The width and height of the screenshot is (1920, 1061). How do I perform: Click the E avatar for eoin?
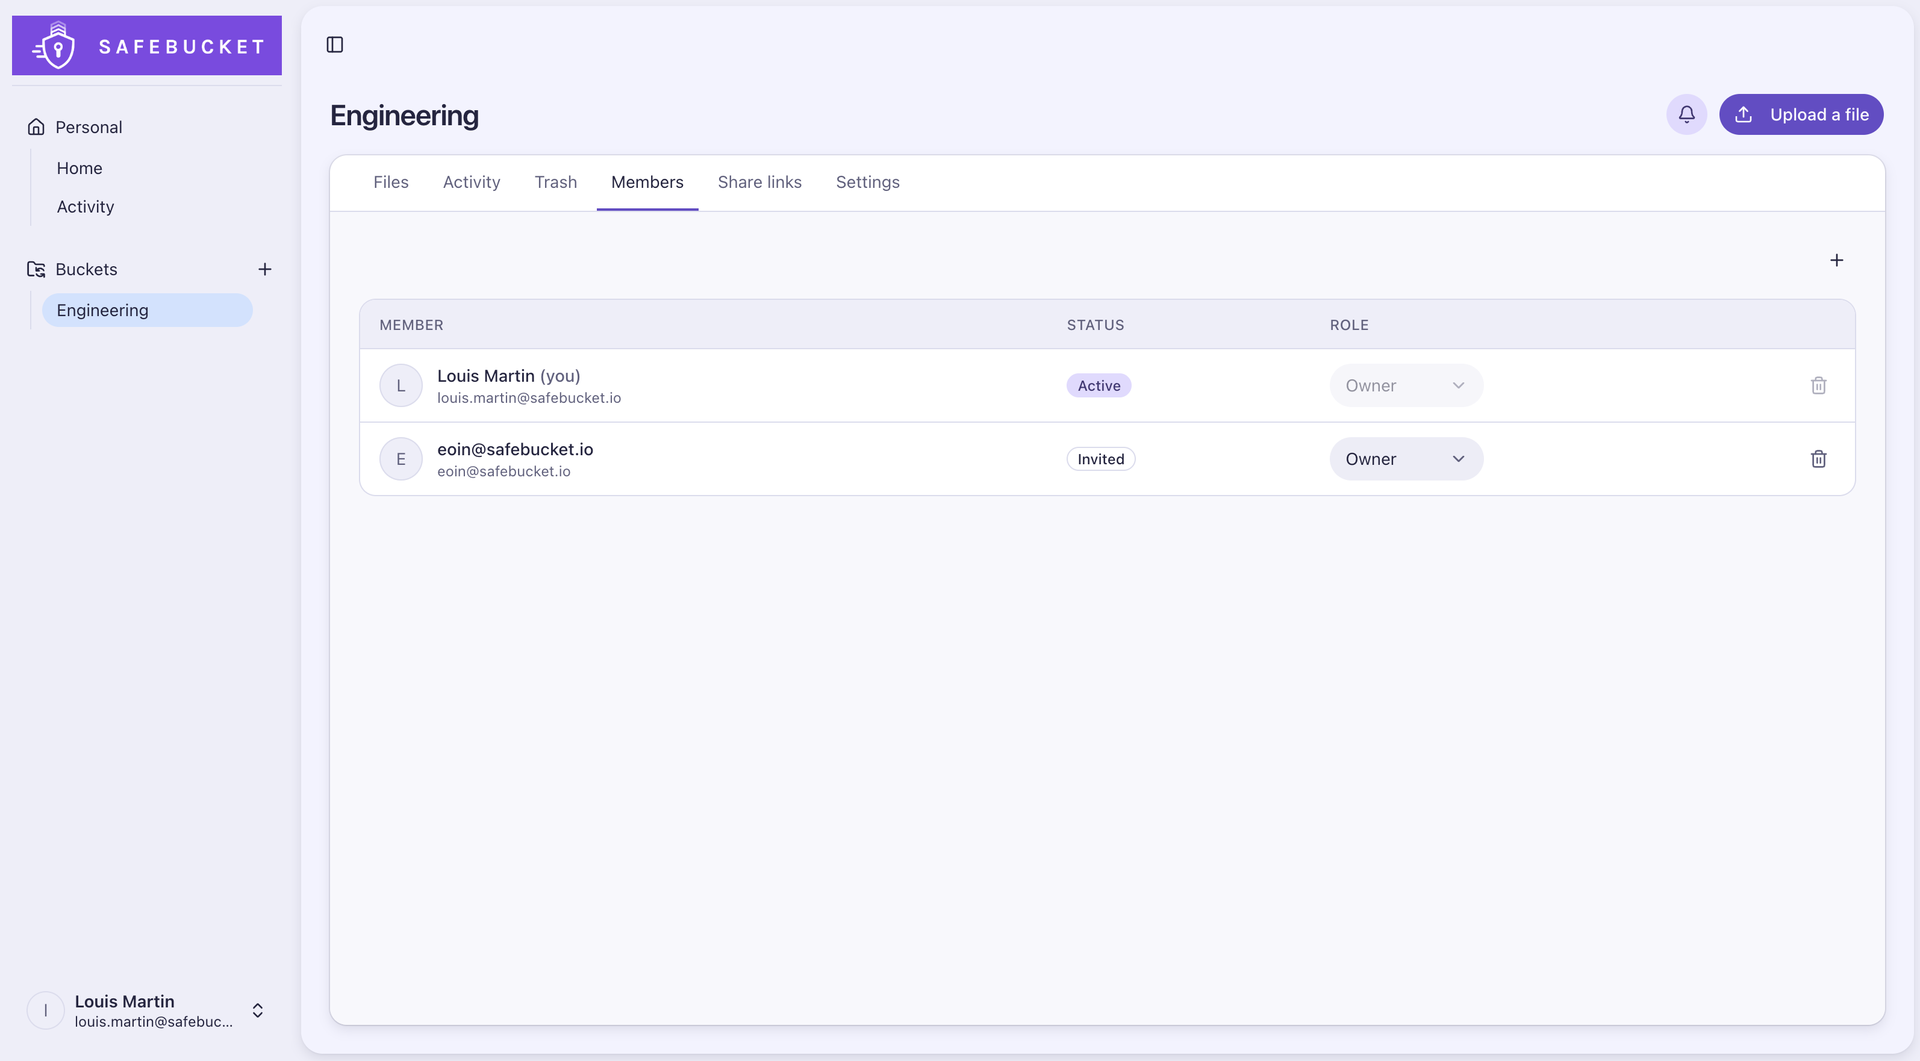coord(401,459)
